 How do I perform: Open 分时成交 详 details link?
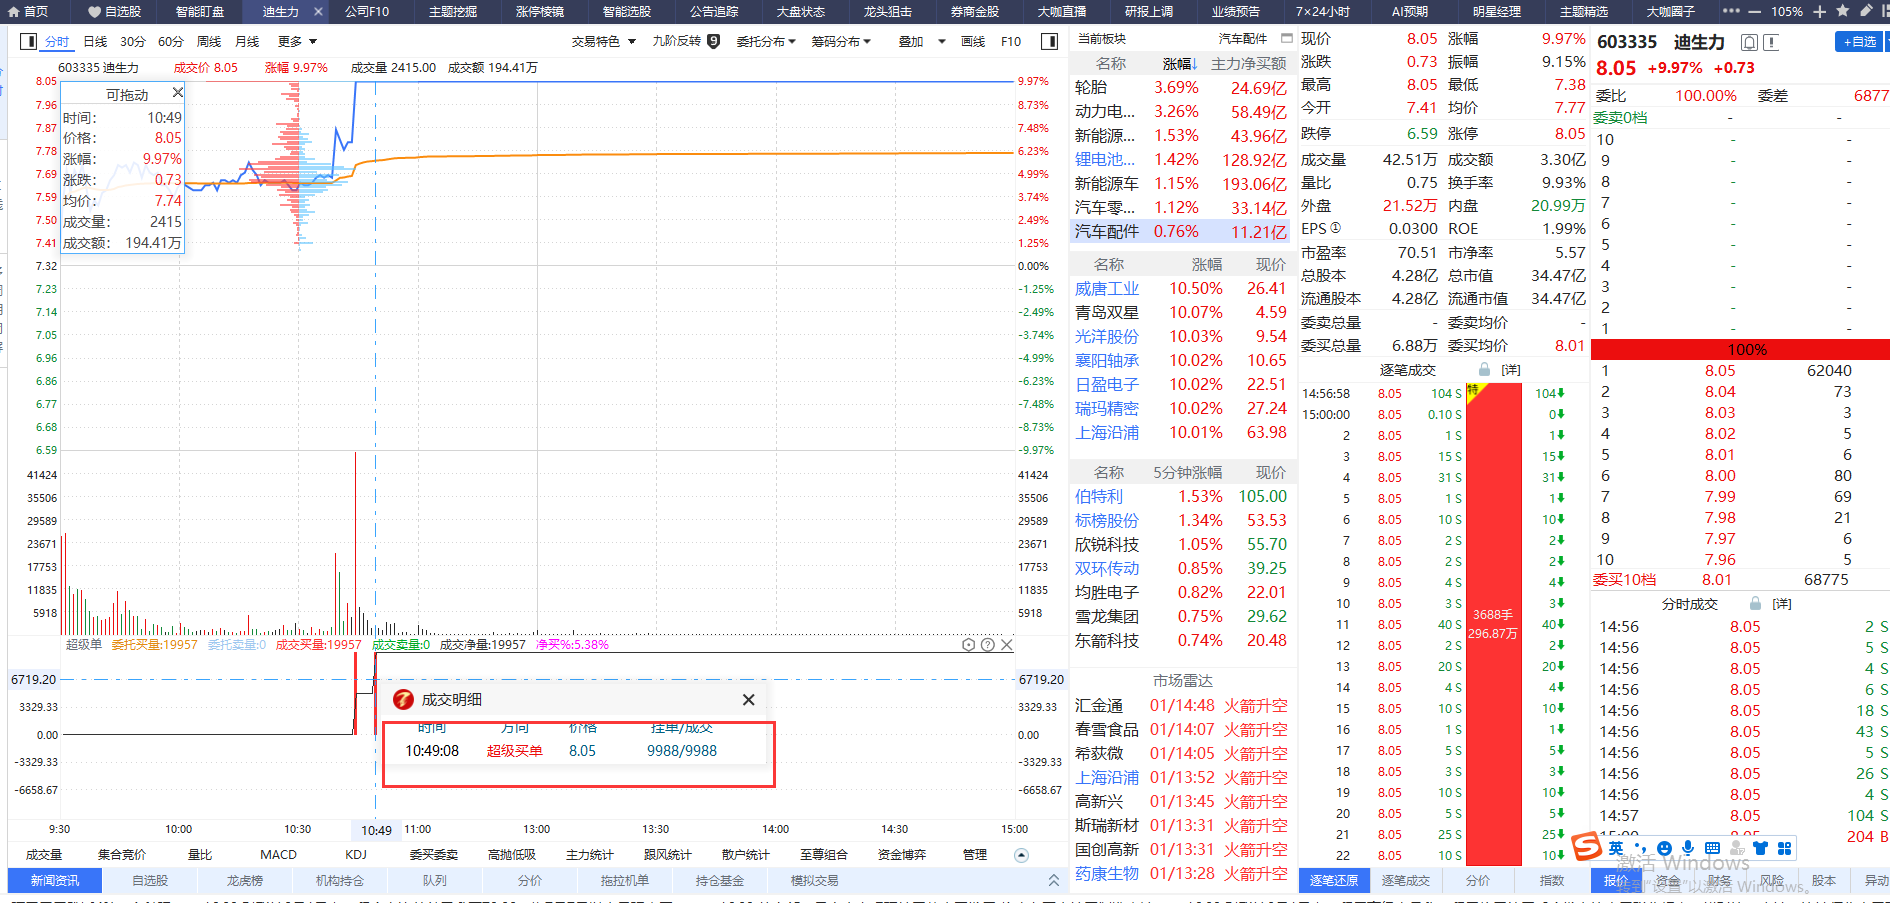click(x=1782, y=604)
